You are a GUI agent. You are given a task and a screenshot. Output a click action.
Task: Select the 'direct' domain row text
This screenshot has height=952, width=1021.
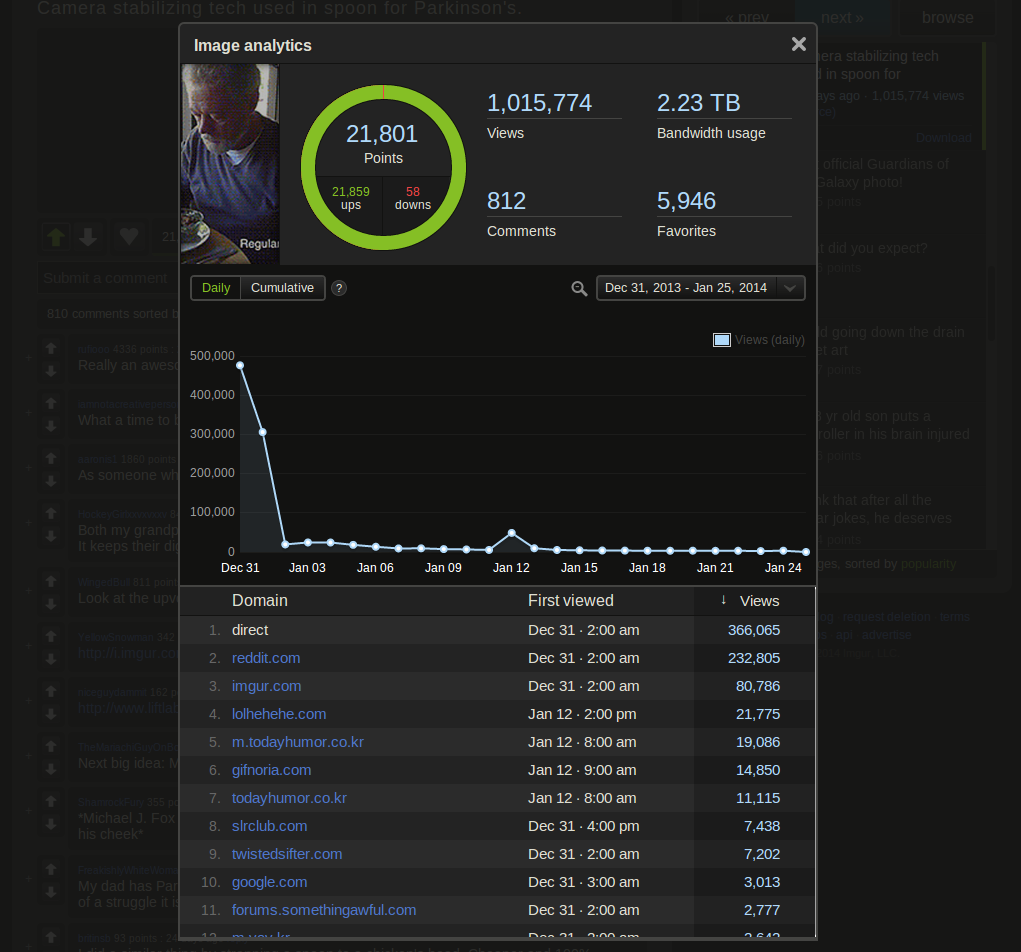[250, 630]
